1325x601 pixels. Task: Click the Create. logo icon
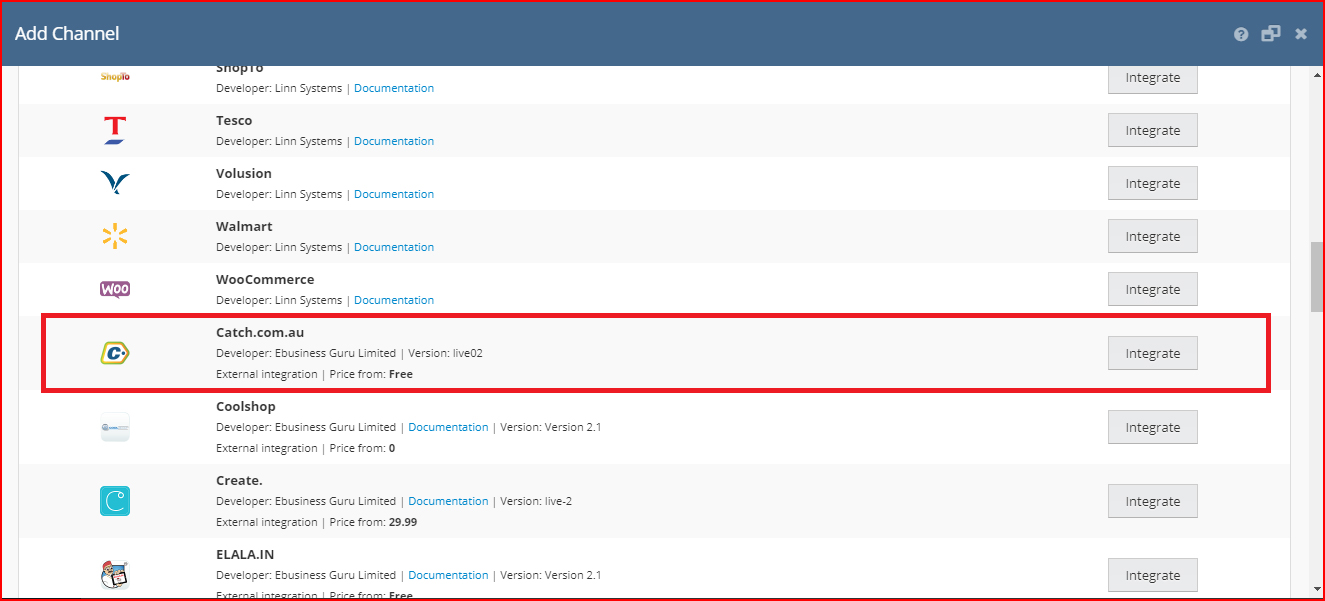click(116, 501)
